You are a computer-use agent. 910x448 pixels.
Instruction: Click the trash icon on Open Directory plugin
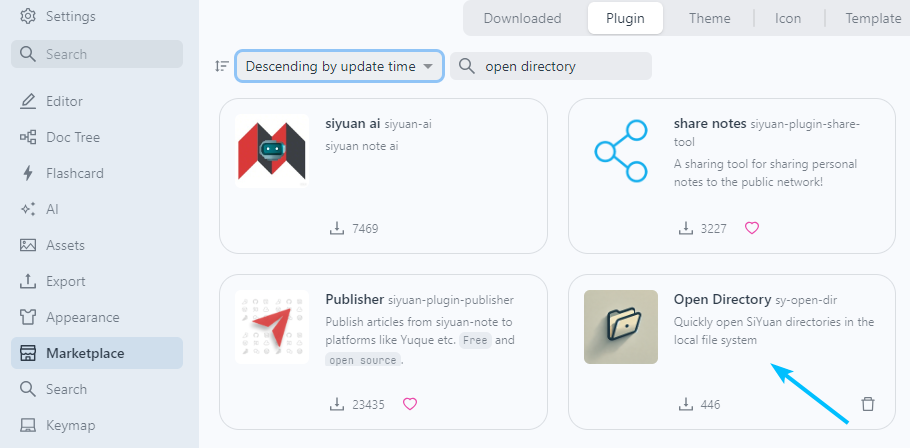tap(868, 404)
